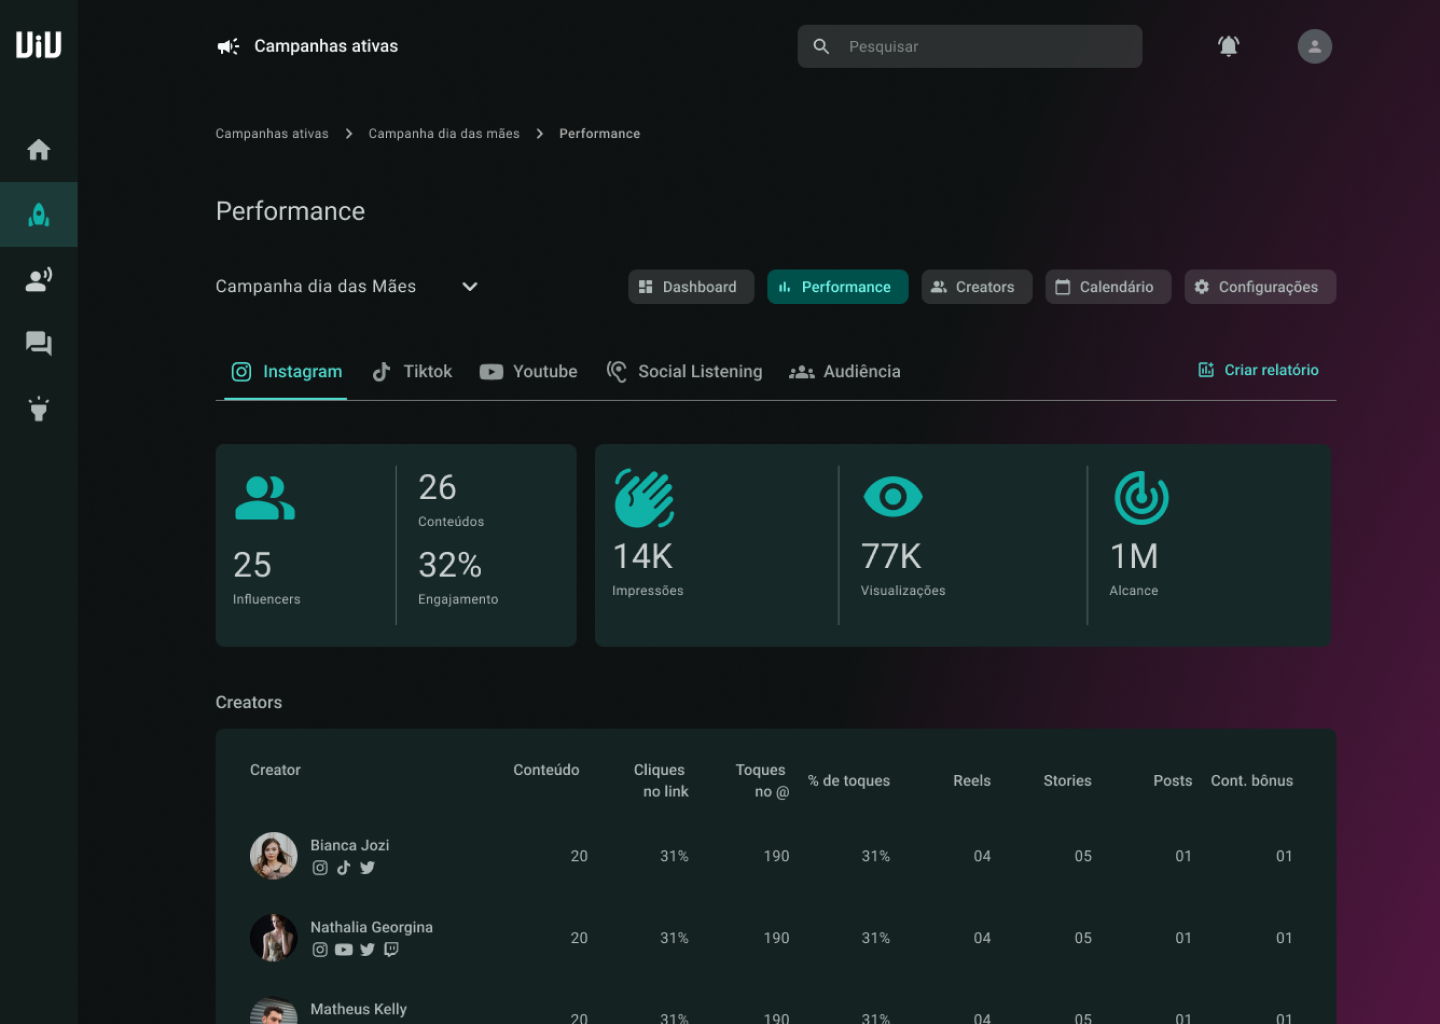1440x1024 pixels.
Task: Open Nathalia Georgina's profile photo
Action: coord(274,938)
